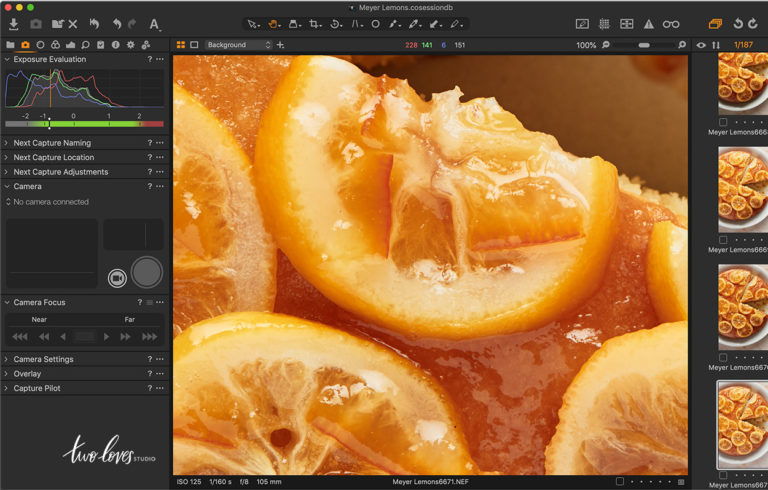Open Exposure Evaluation options (three dots)

click(x=160, y=59)
